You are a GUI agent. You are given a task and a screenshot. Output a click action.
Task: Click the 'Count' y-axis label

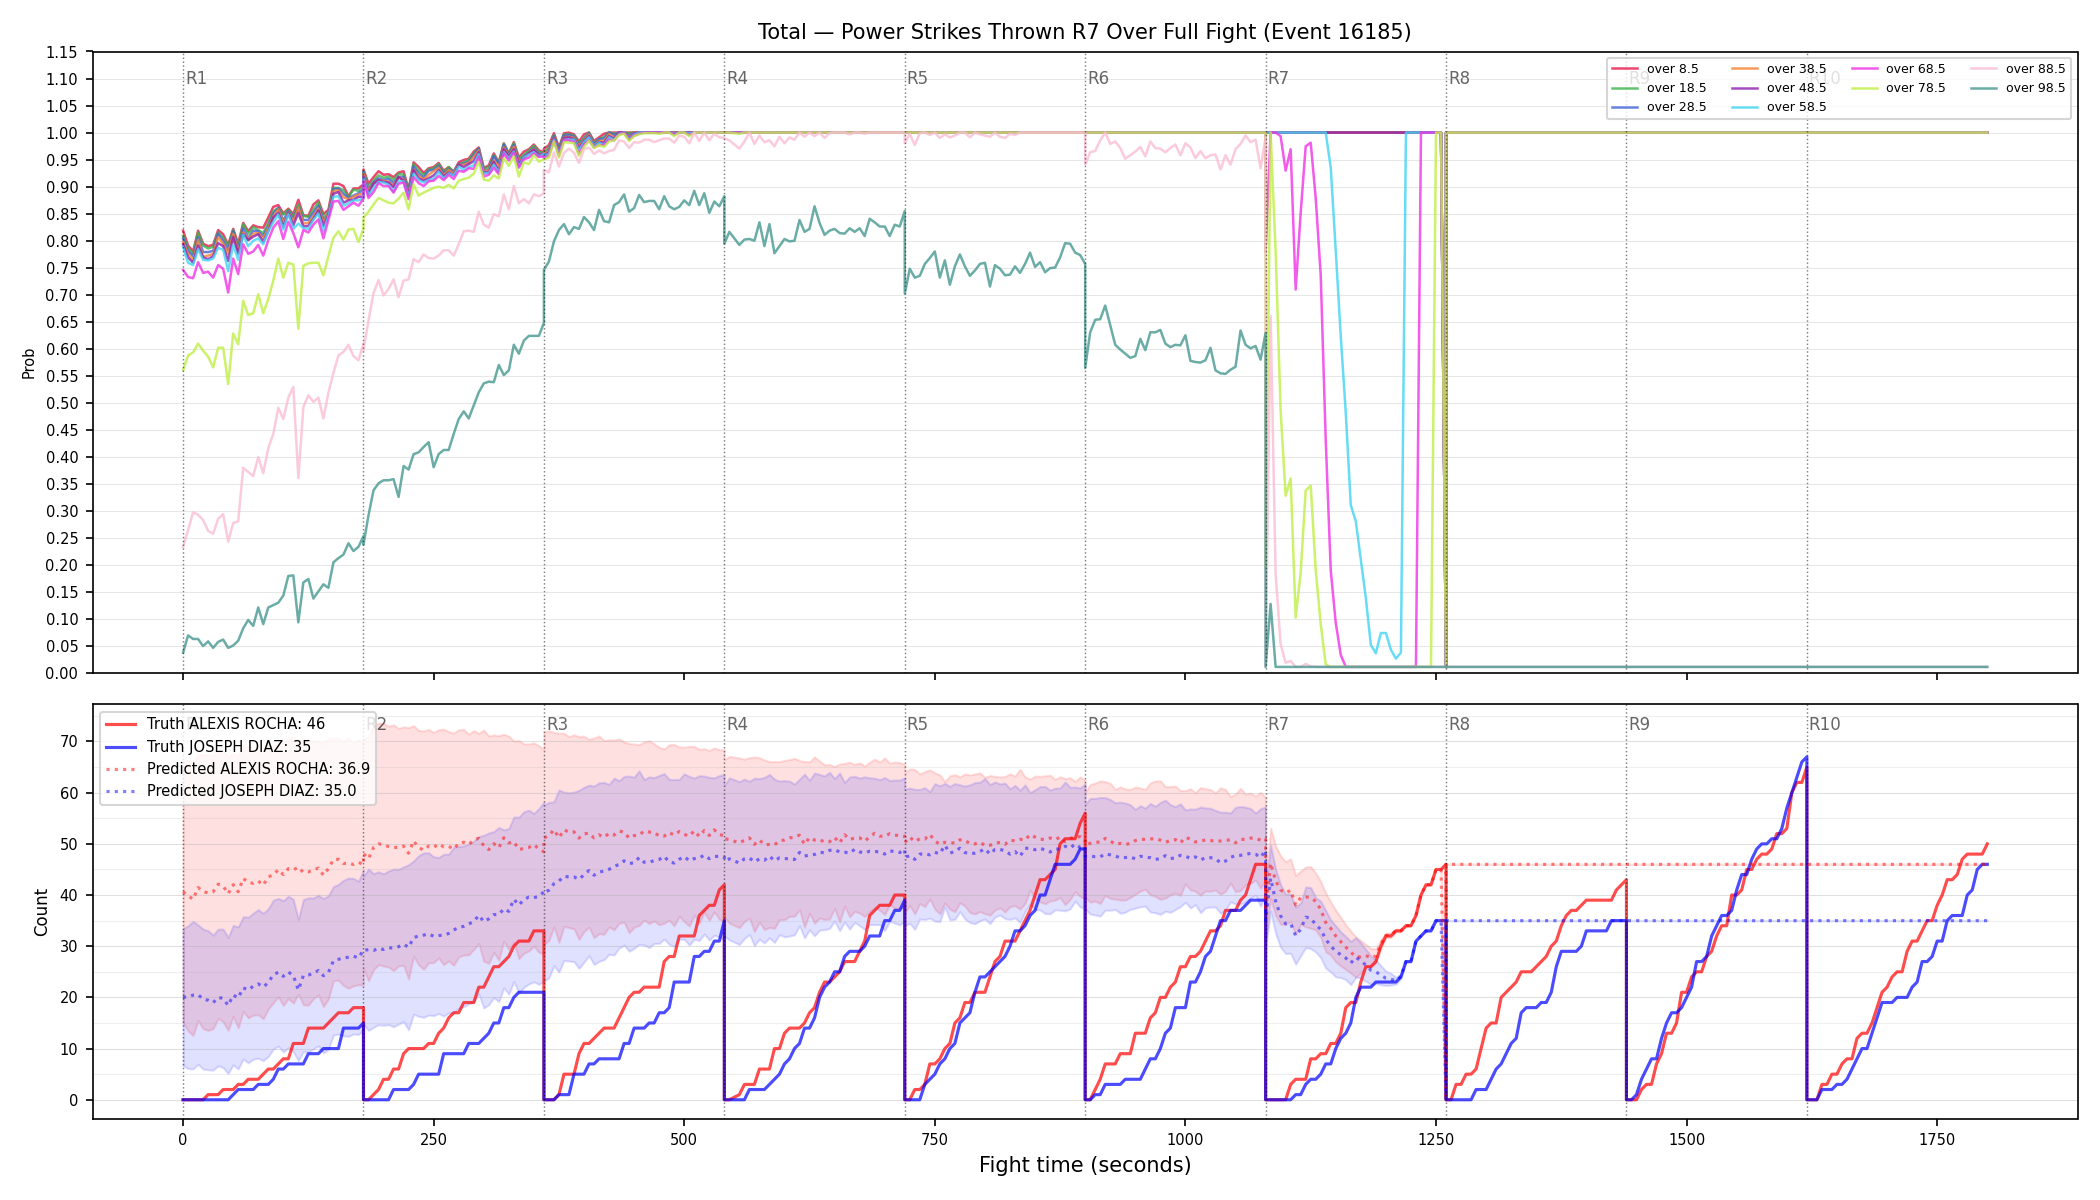pyautogui.click(x=41, y=912)
